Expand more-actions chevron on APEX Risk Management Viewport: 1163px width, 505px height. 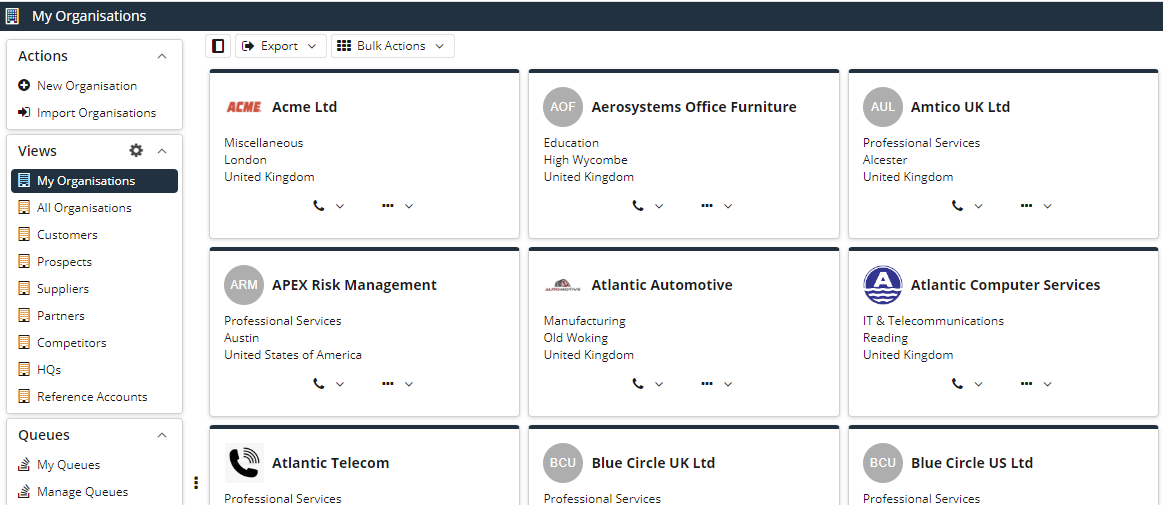point(409,384)
